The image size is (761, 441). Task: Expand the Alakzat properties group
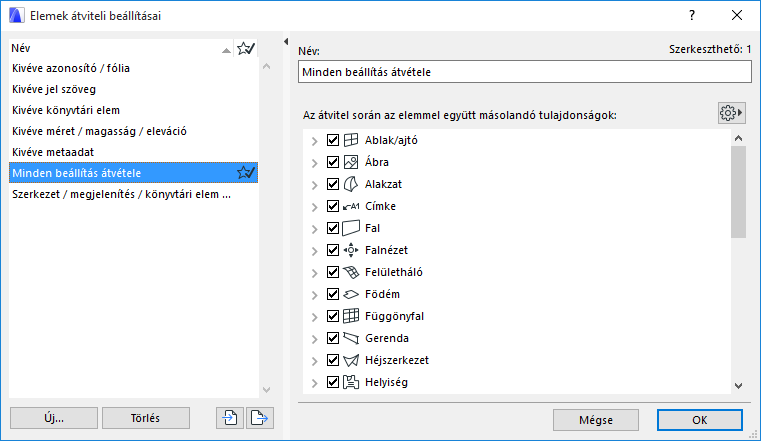tap(315, 184)
